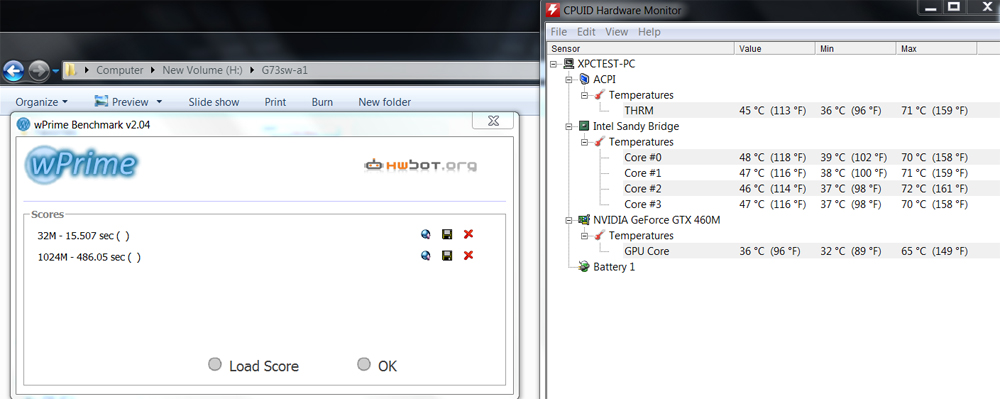The width and height of the screenshot is (1000, 399).
Task: Click the Battery 1 icon
Action: [x=584, y=266]
